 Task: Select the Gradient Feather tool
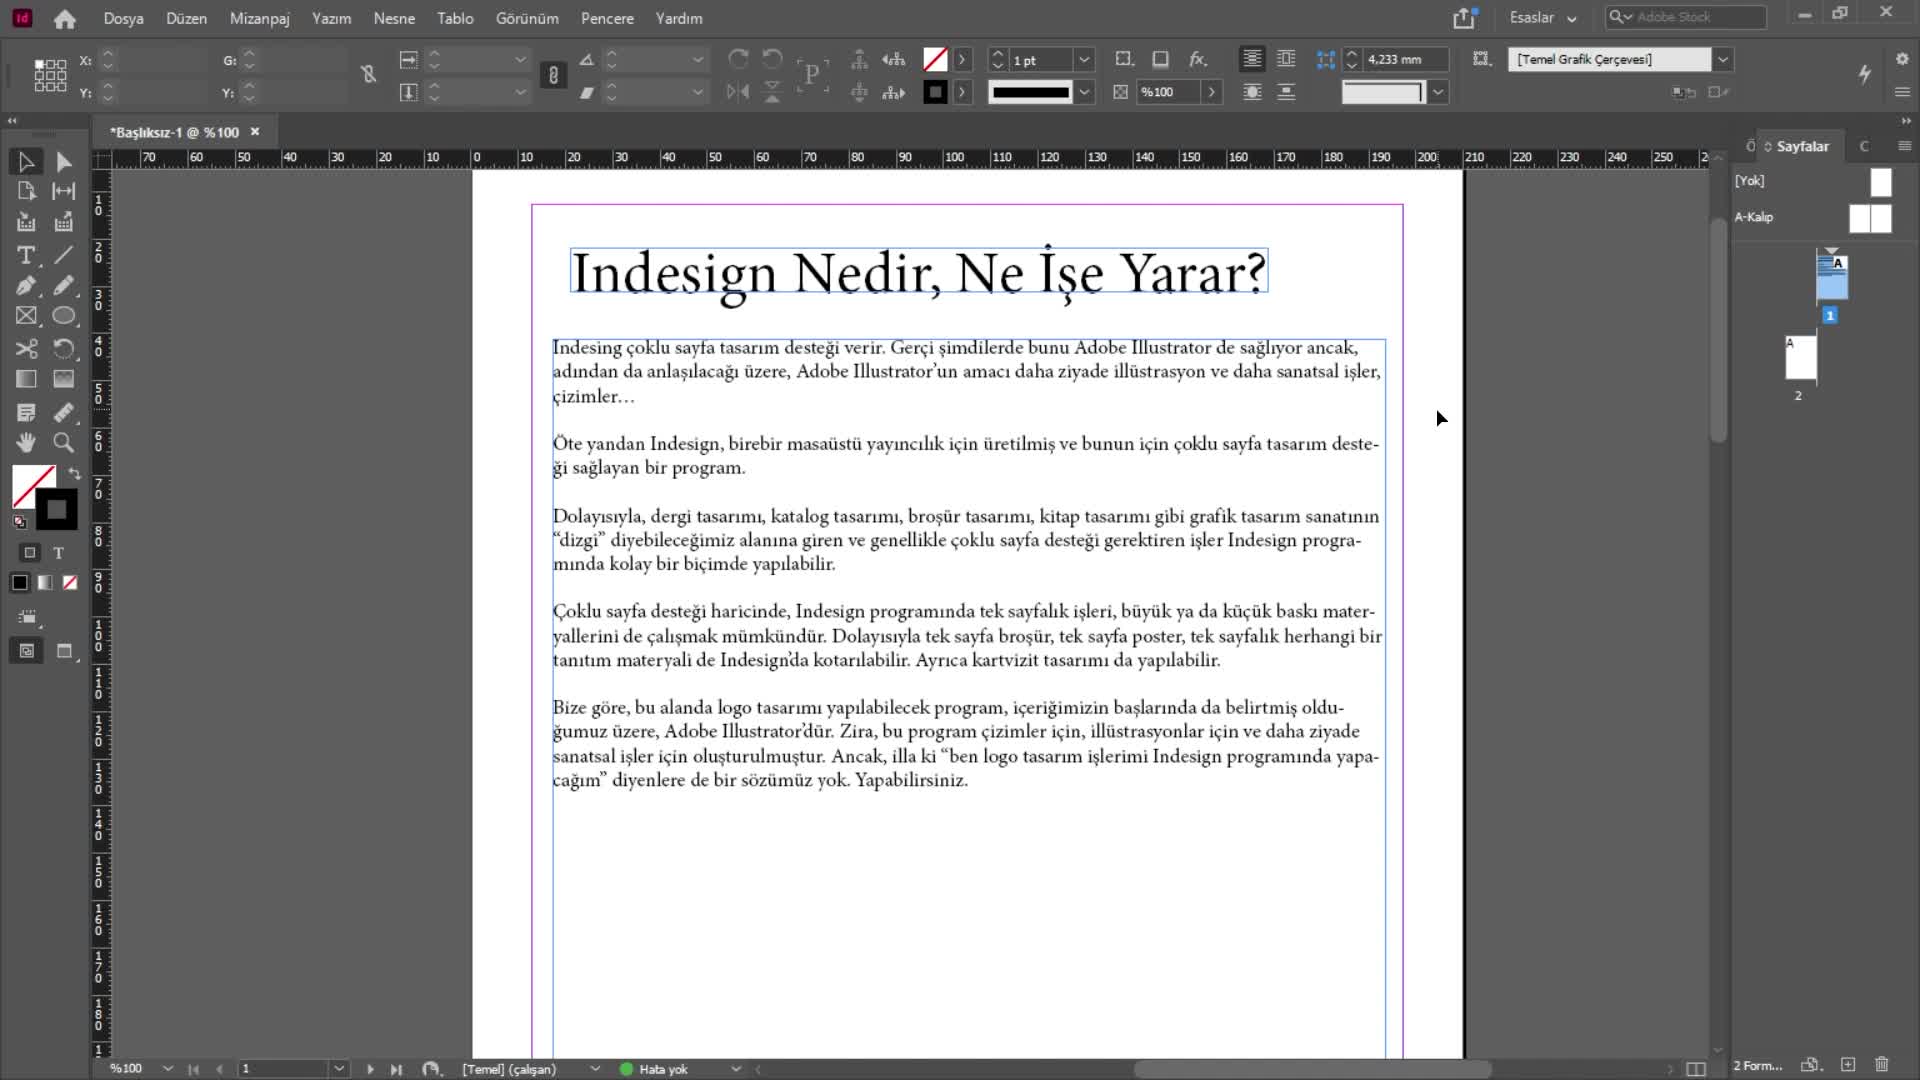point(64,379)
